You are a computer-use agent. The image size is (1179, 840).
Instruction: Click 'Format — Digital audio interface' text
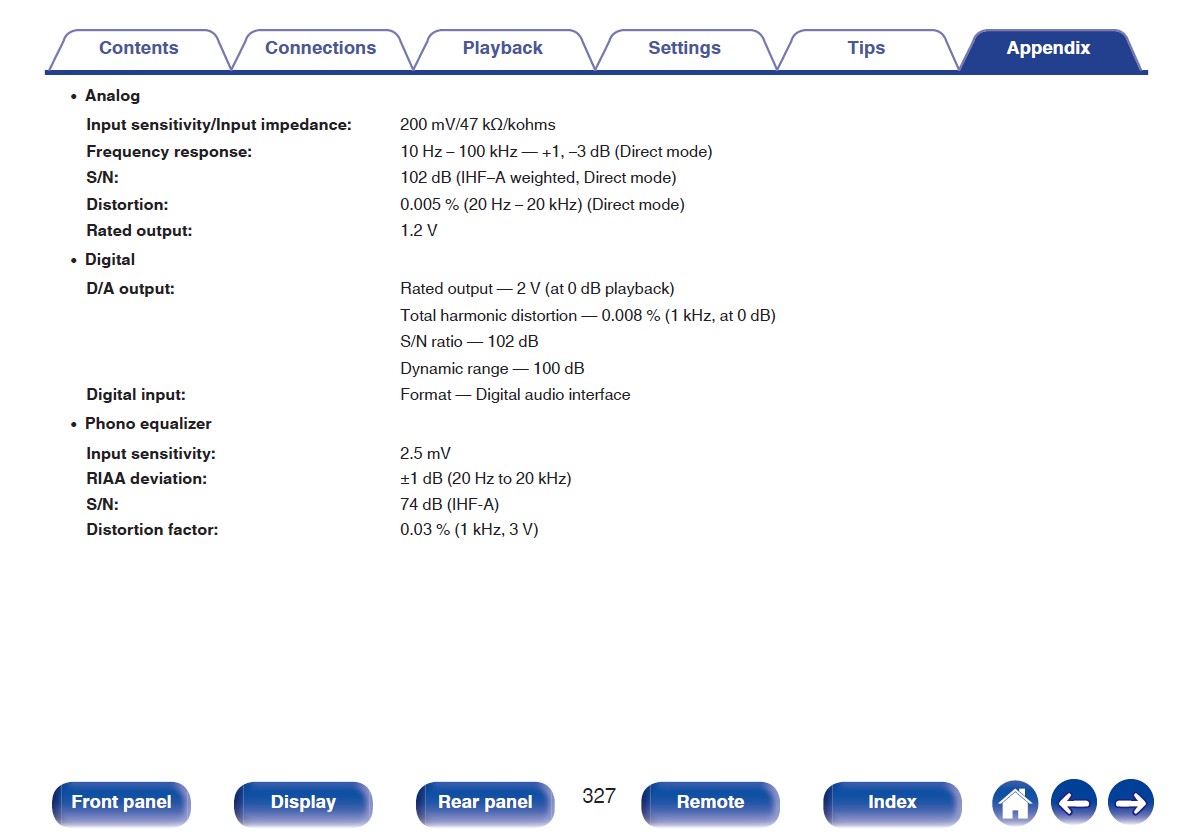(x=515, y=395)
